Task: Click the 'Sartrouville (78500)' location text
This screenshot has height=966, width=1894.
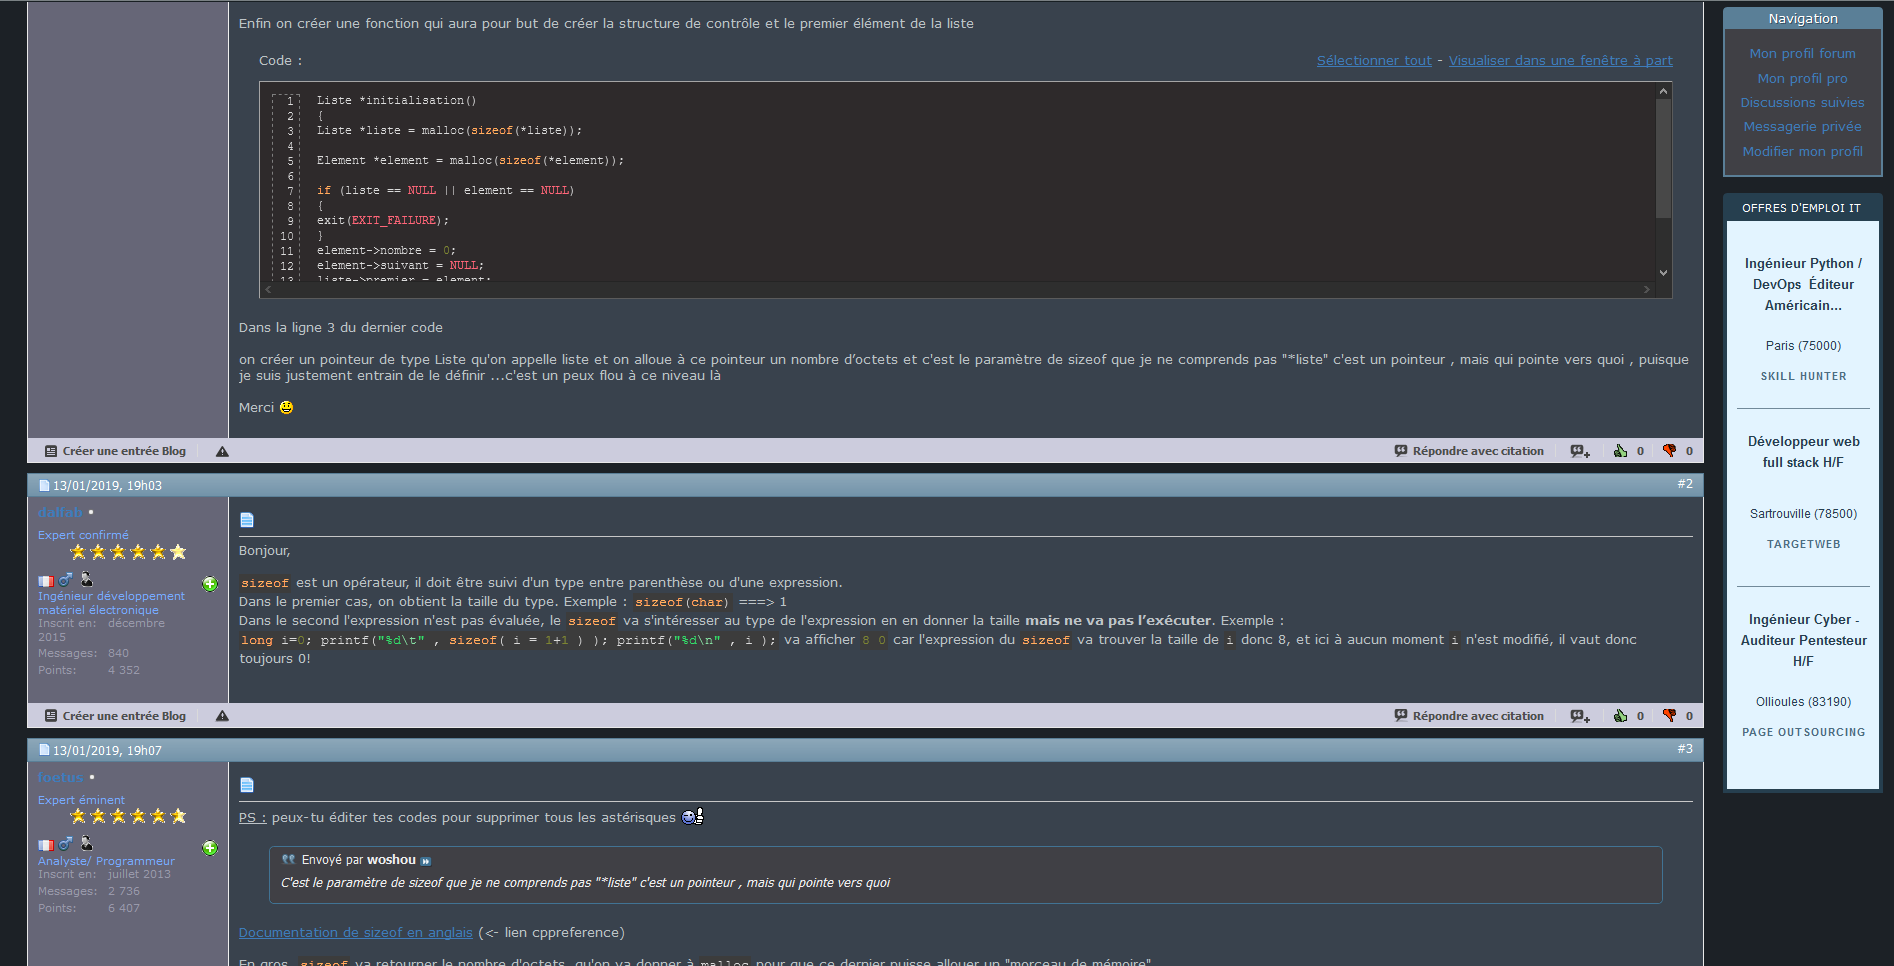Action: (1803, 514)
